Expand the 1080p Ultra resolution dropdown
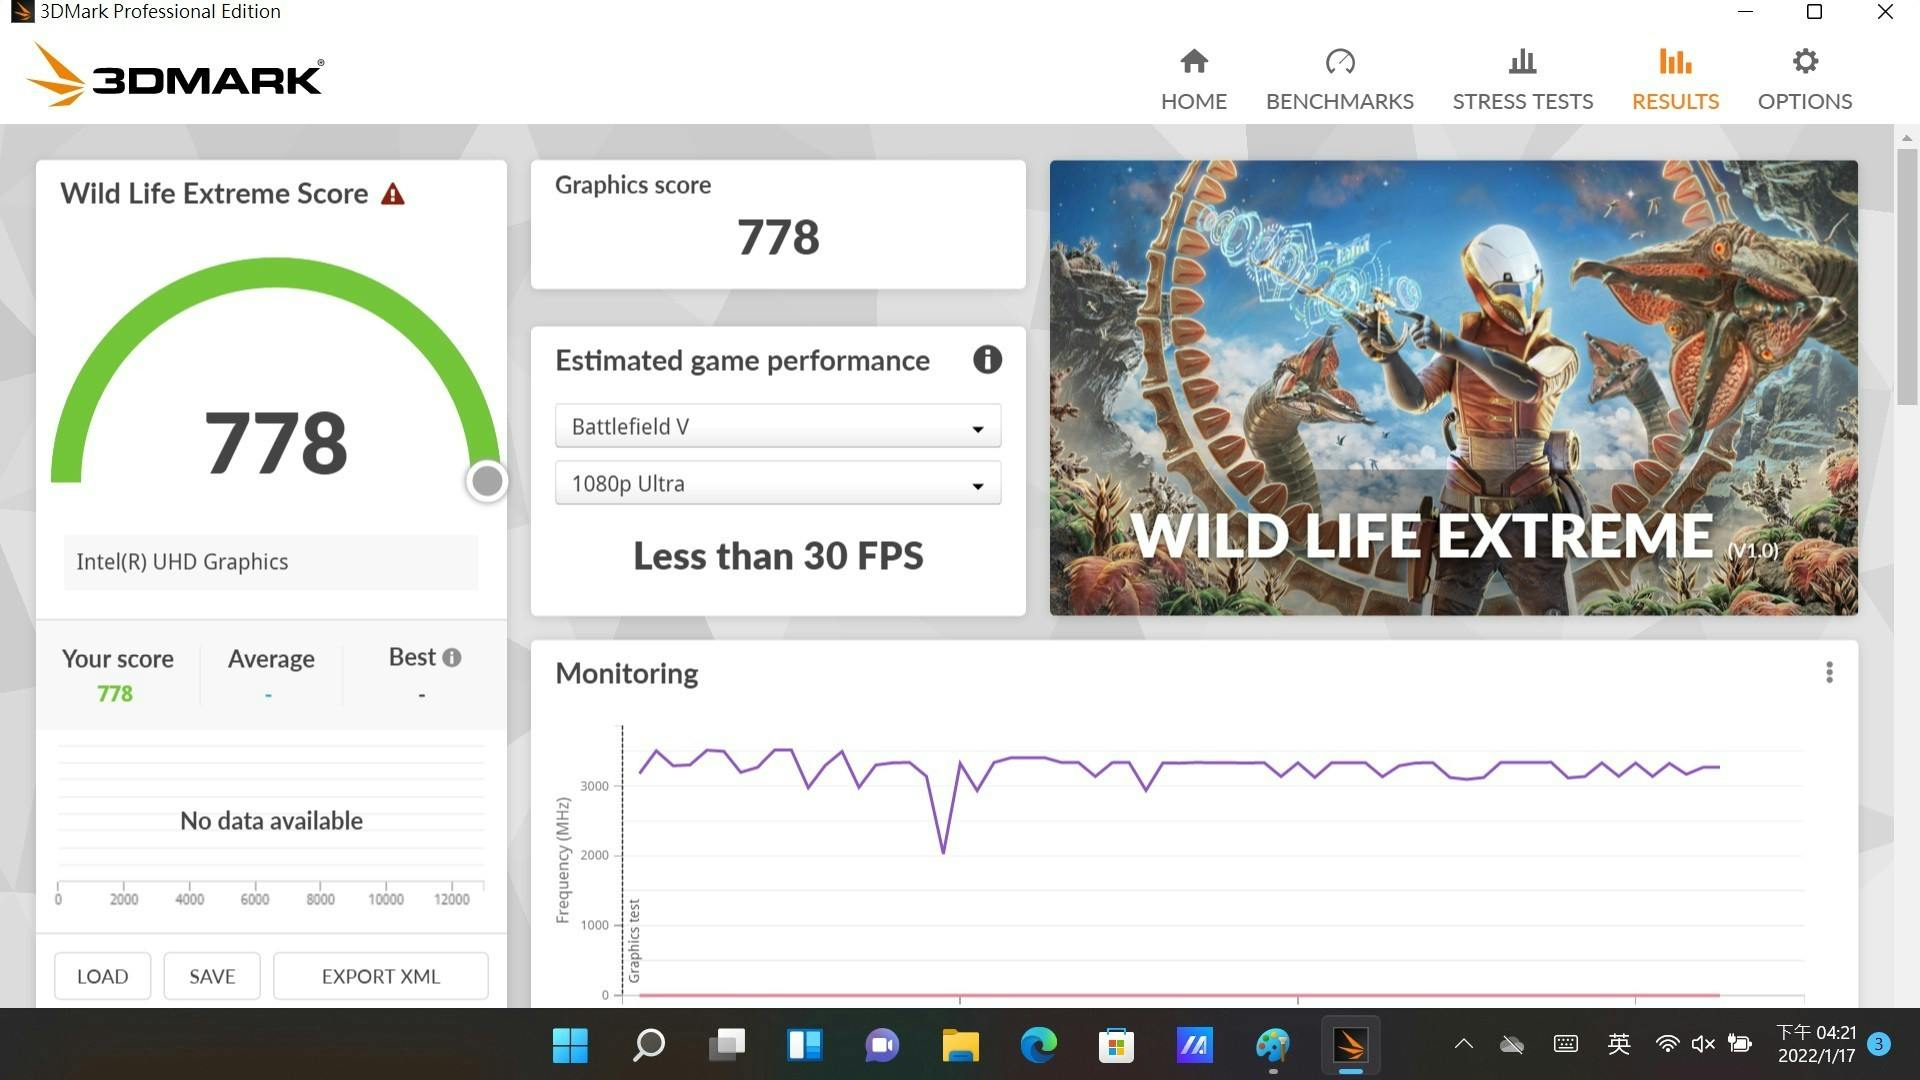Screen dimensions: 1920x1080 (778, 484)
